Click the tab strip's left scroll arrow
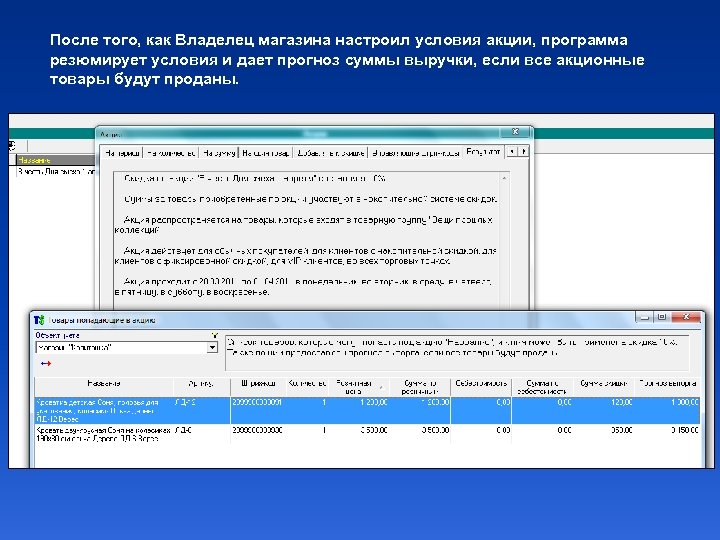Viewport: 720px width, 540px height. (512, 151)
